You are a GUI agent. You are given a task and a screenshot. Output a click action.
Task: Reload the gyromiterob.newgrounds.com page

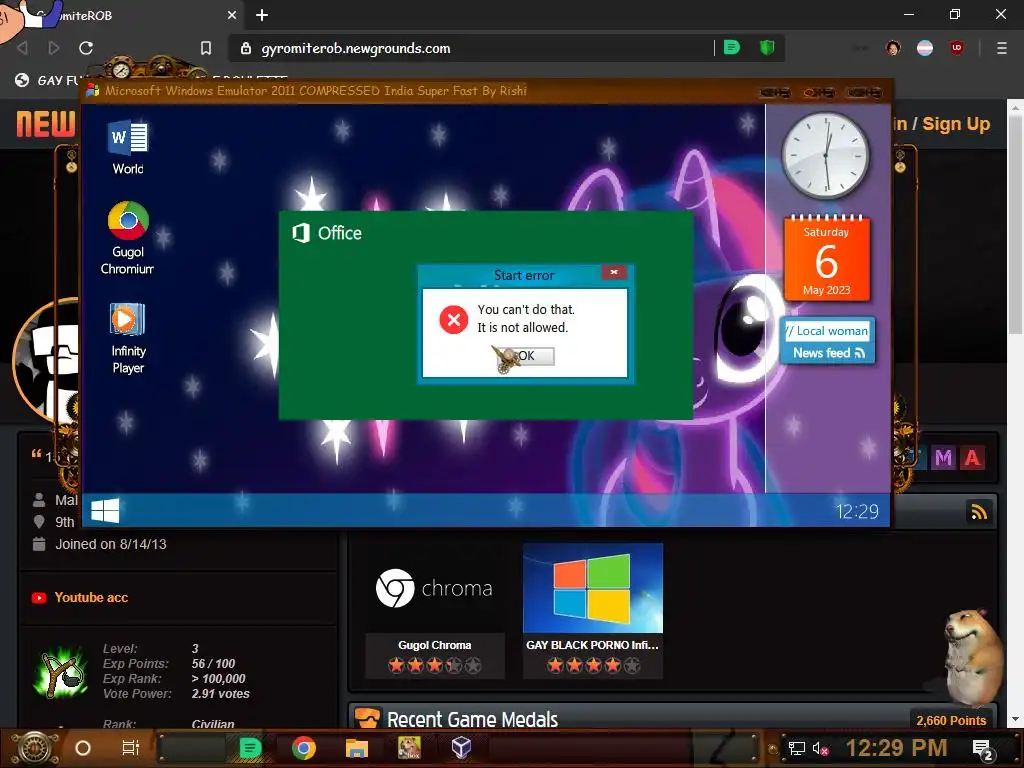(x=86, y=48)
